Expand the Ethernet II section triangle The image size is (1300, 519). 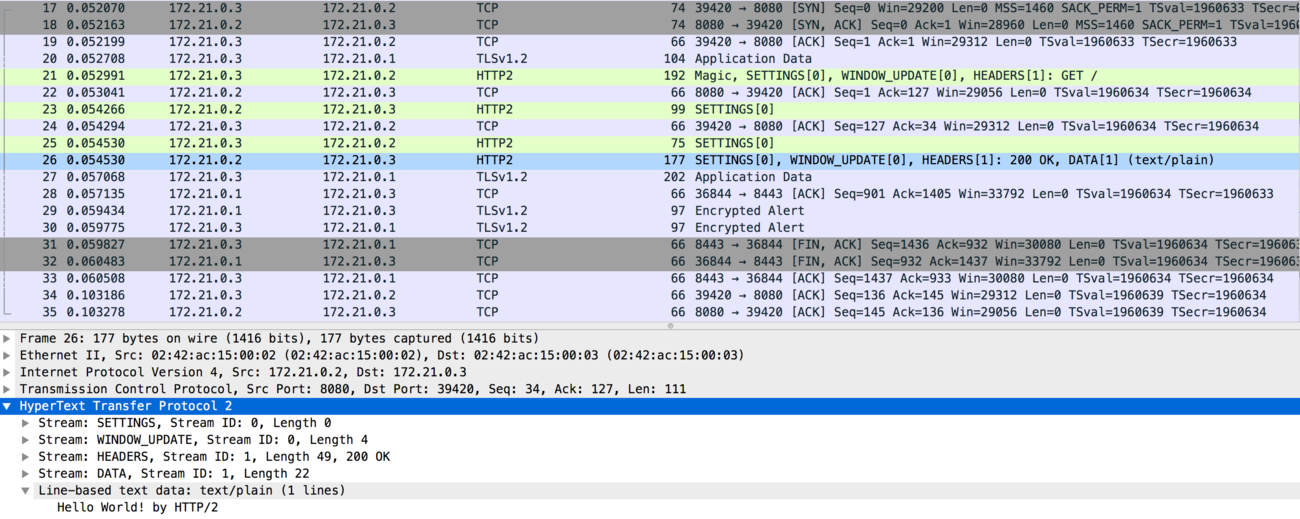coord(8,355)
